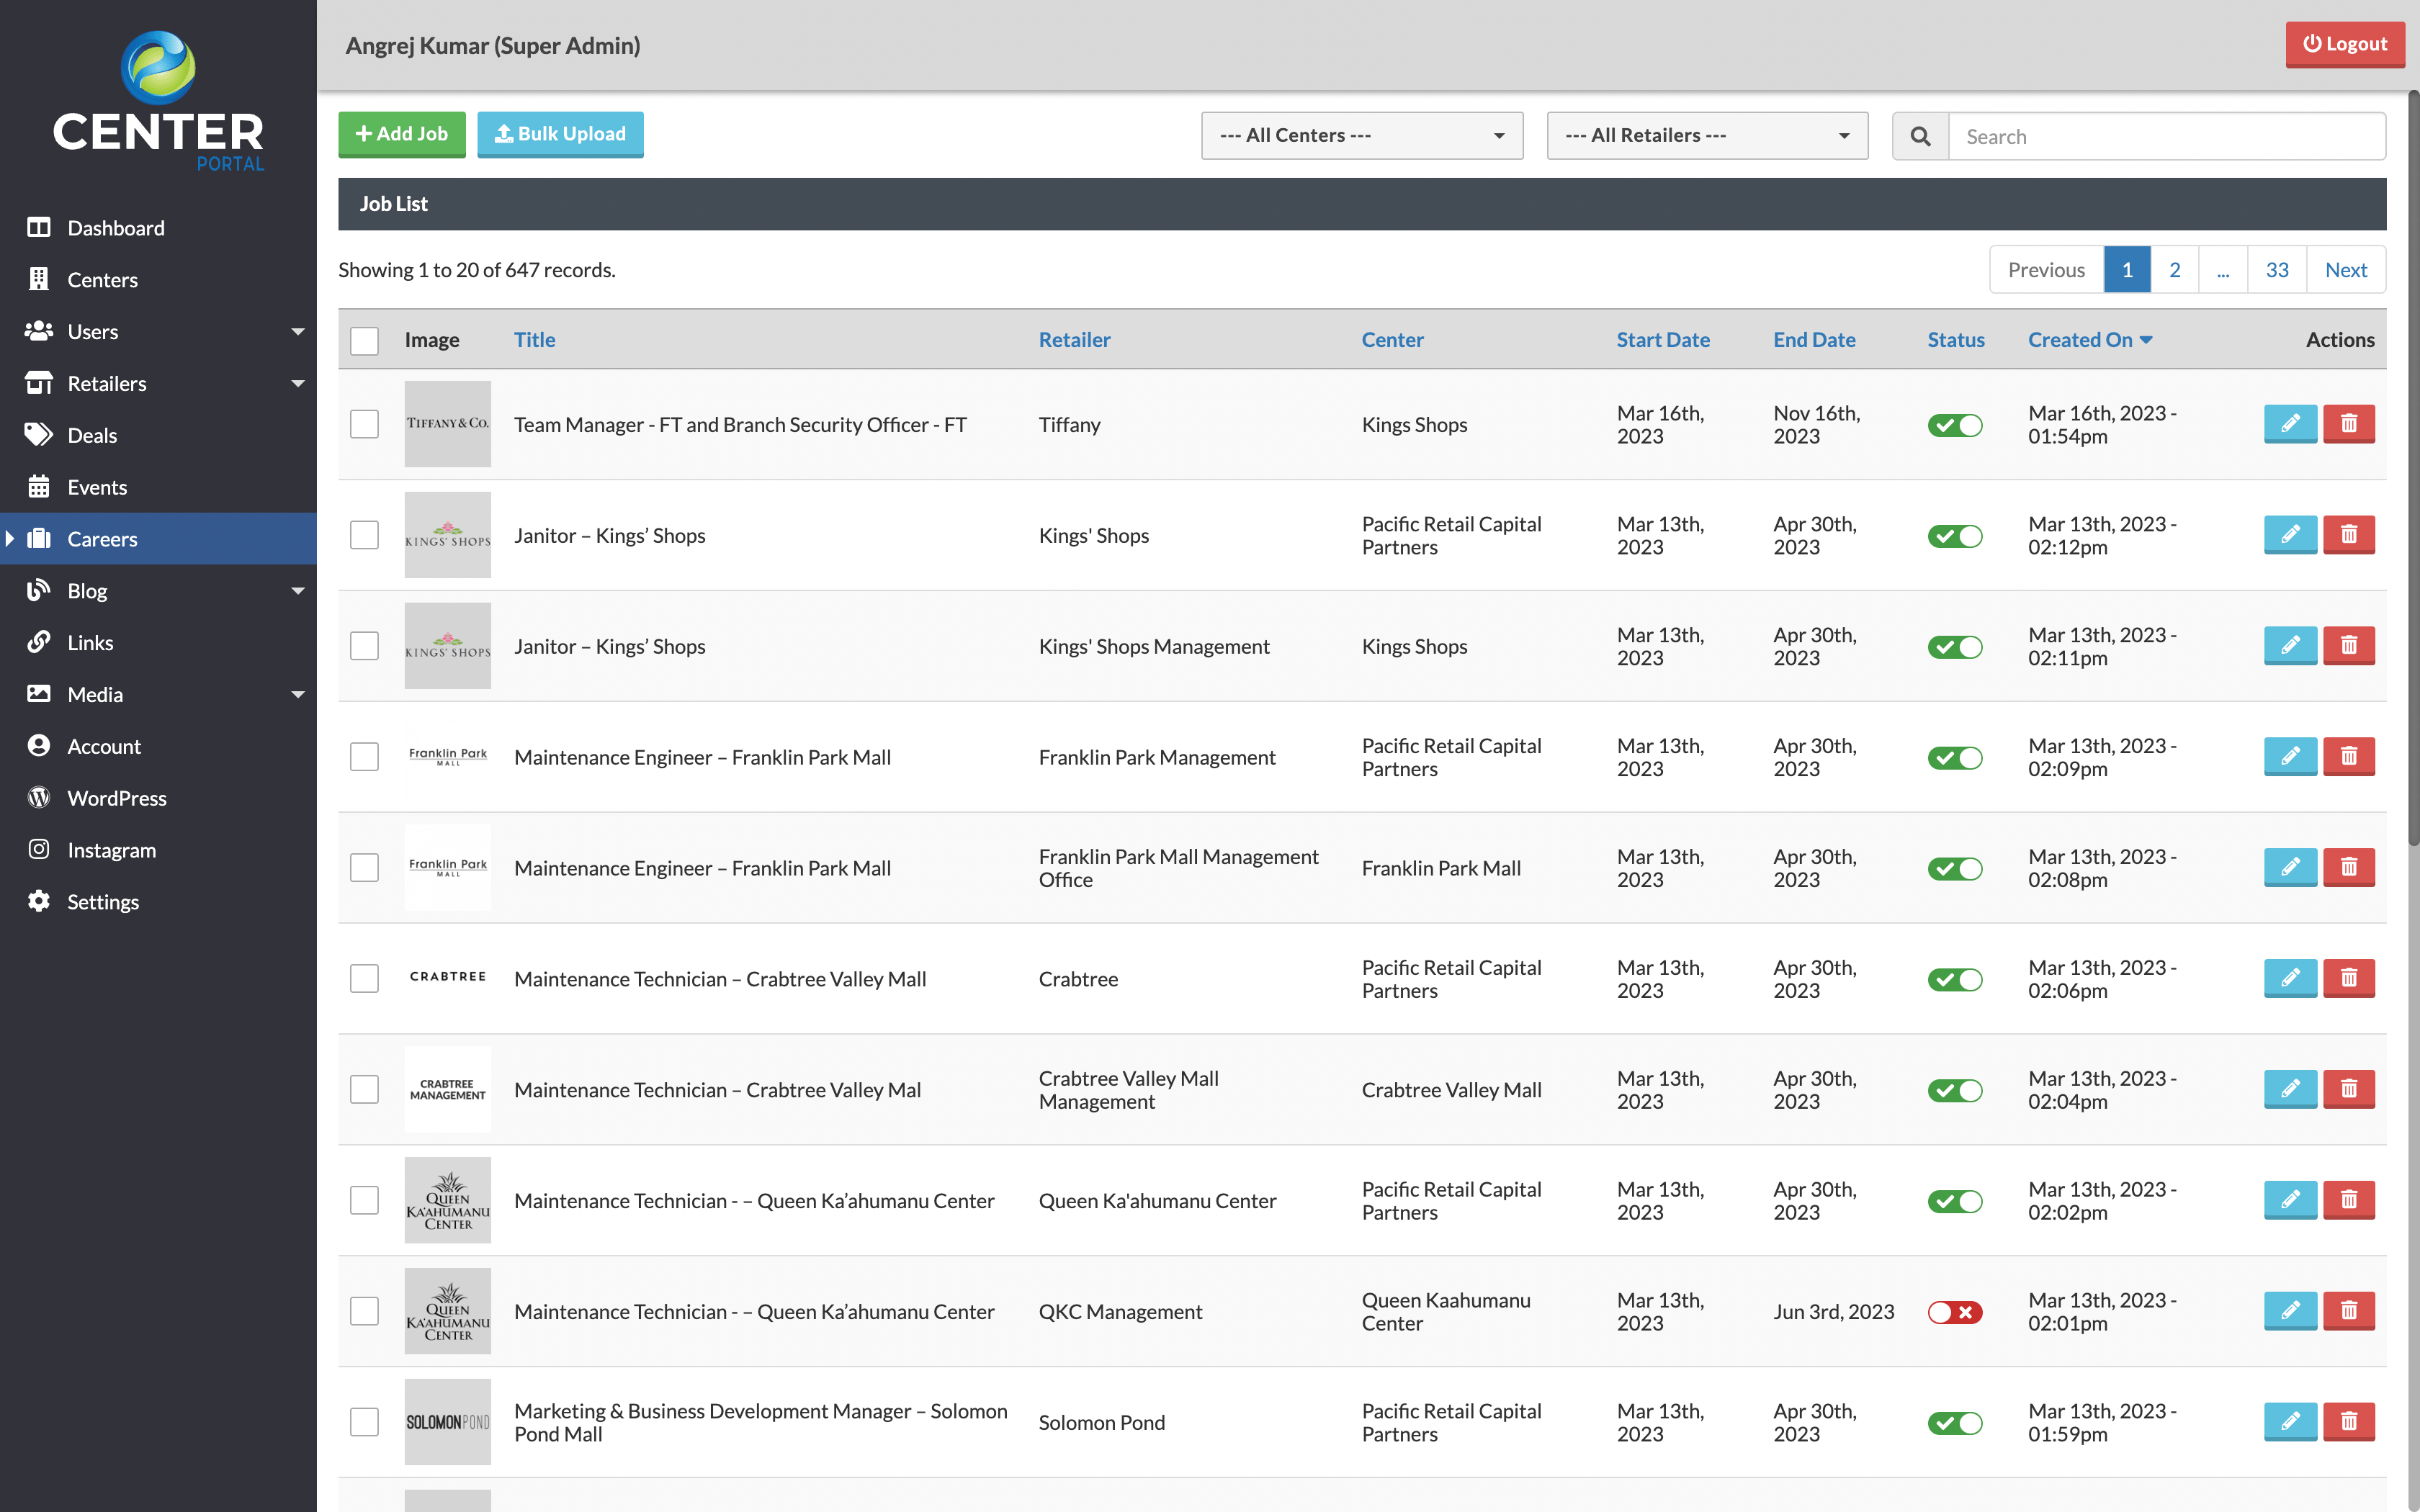This screenshot has width=2420, height=1512.
Task: Switch to the Careers section
Action: [x=102, y=538]
